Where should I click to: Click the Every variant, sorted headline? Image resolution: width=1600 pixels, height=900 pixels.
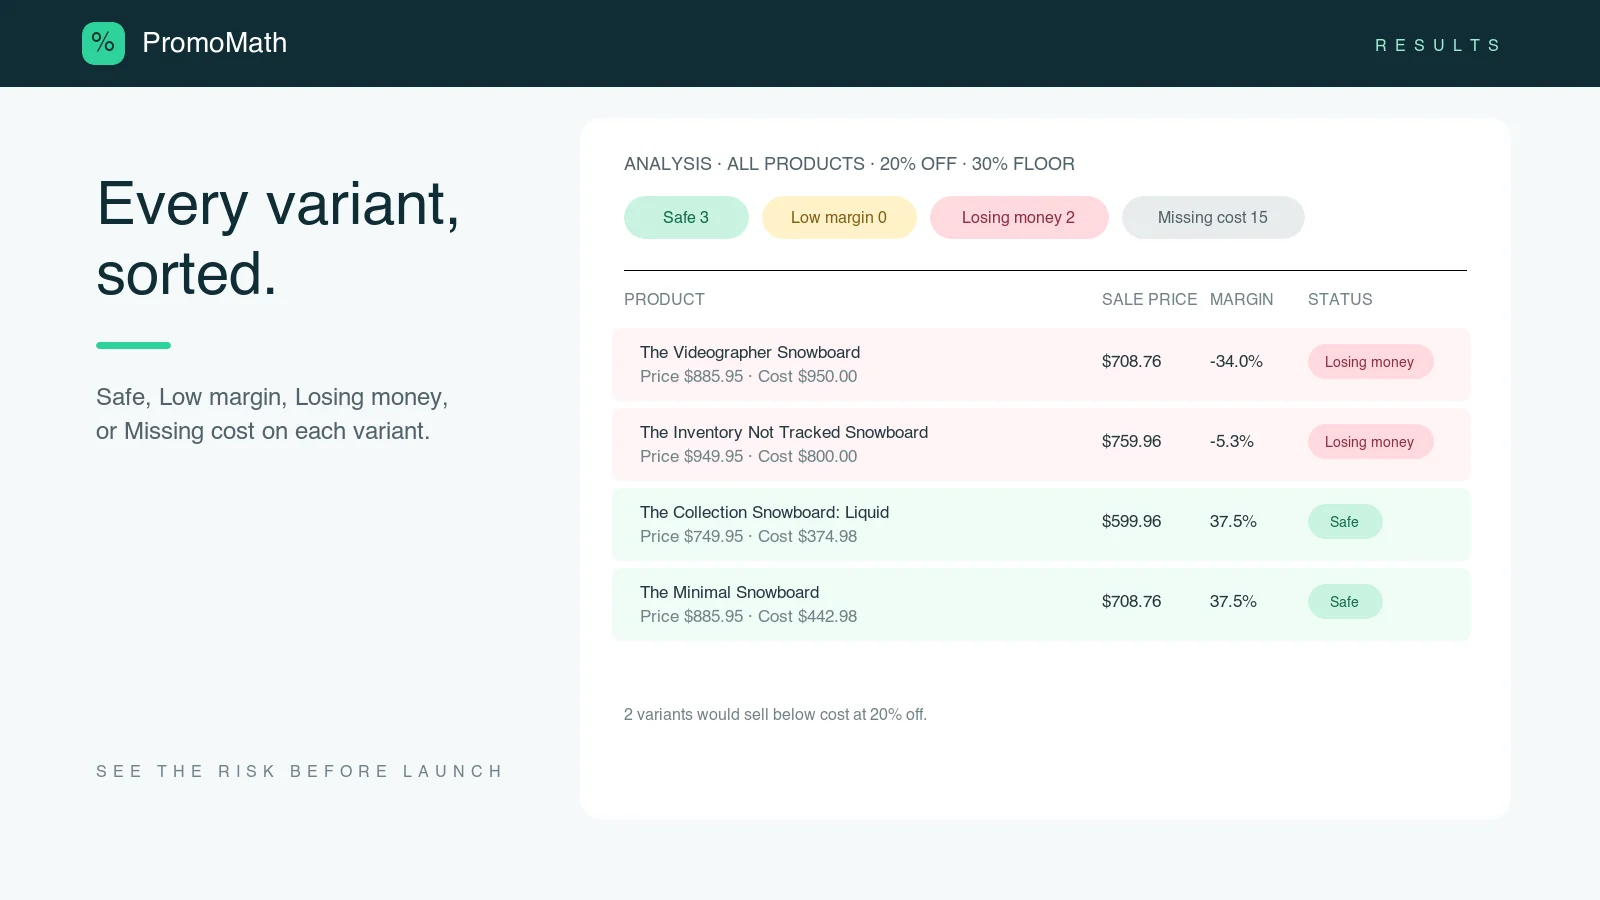tap(278, 239)
